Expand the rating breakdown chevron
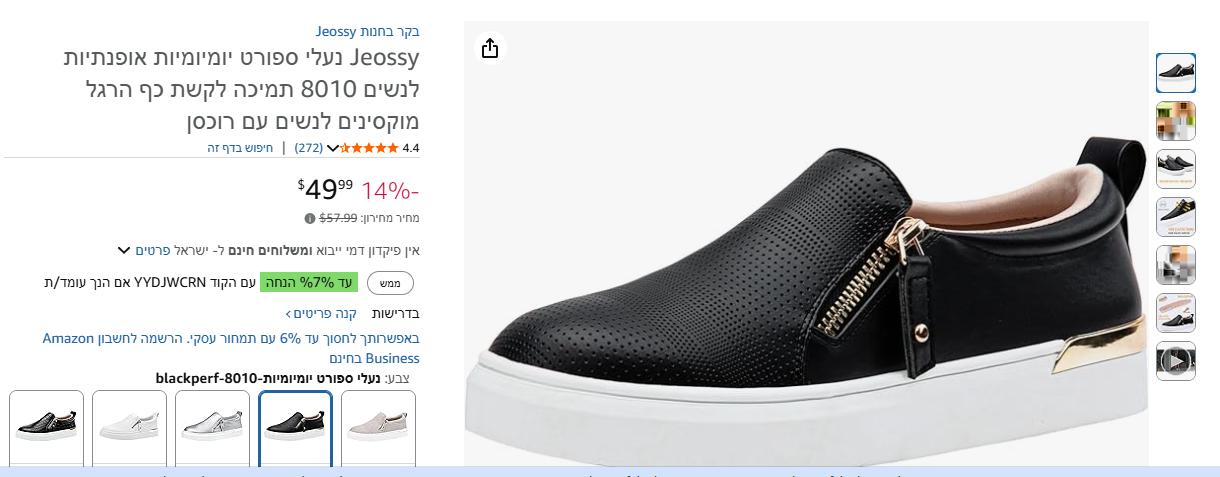 pyautogui.click(x=333, y=148)
